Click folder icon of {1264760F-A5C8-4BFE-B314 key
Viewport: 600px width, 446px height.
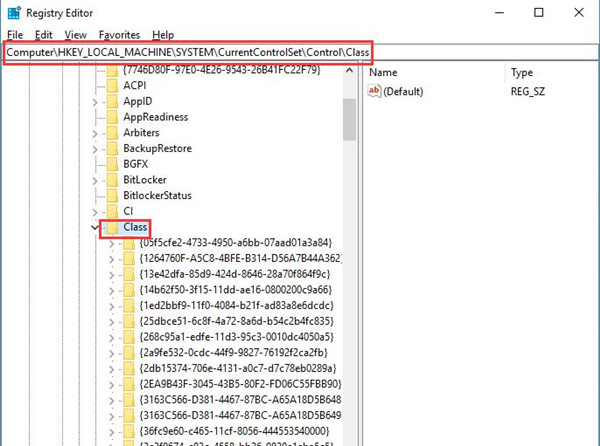tap(129, 259)
